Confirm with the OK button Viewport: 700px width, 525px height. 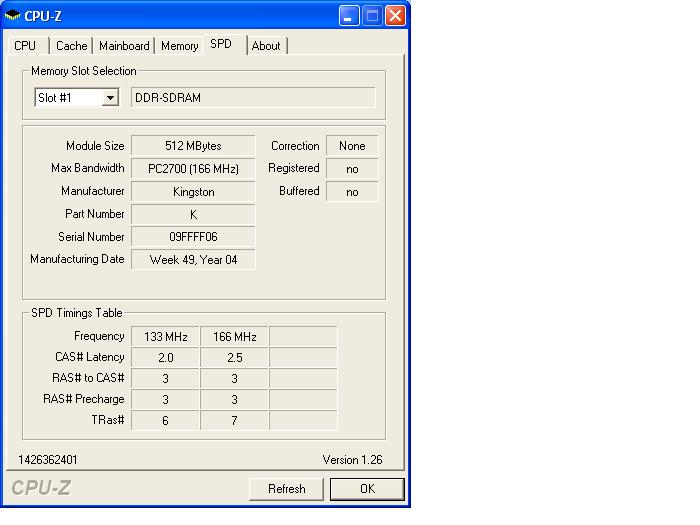tap(367, 489)
